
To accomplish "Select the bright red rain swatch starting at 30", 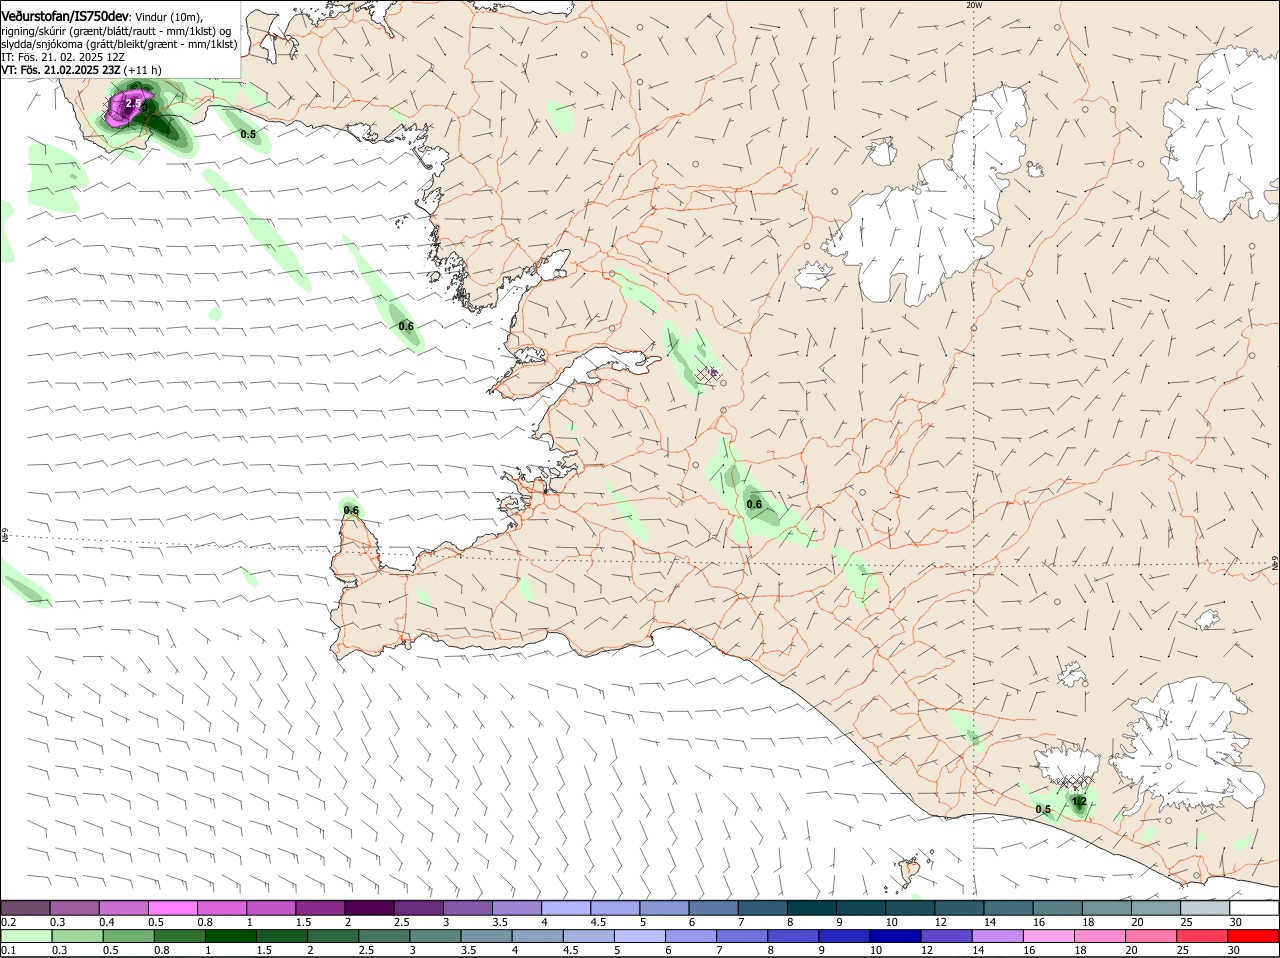I will click(1253, 936).
